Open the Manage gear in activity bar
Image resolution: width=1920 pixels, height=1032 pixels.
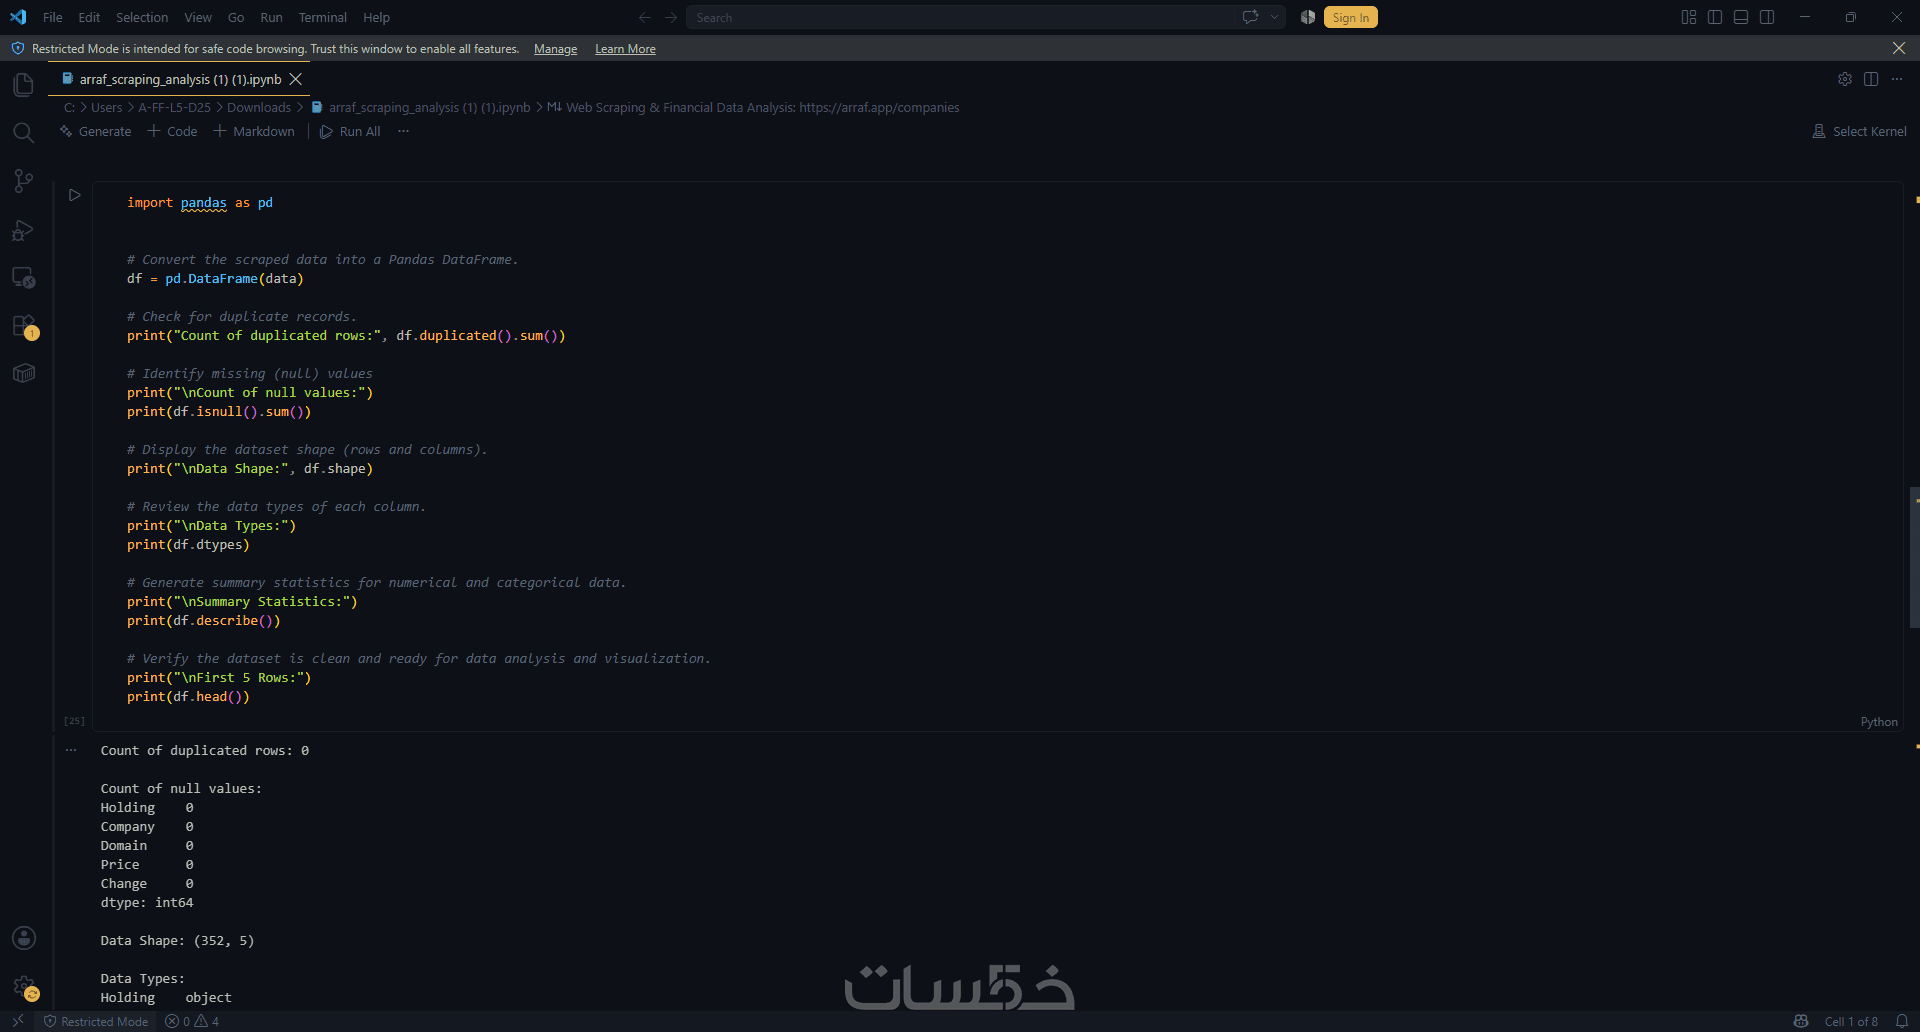pyautogui.click(x=24, y=987)
